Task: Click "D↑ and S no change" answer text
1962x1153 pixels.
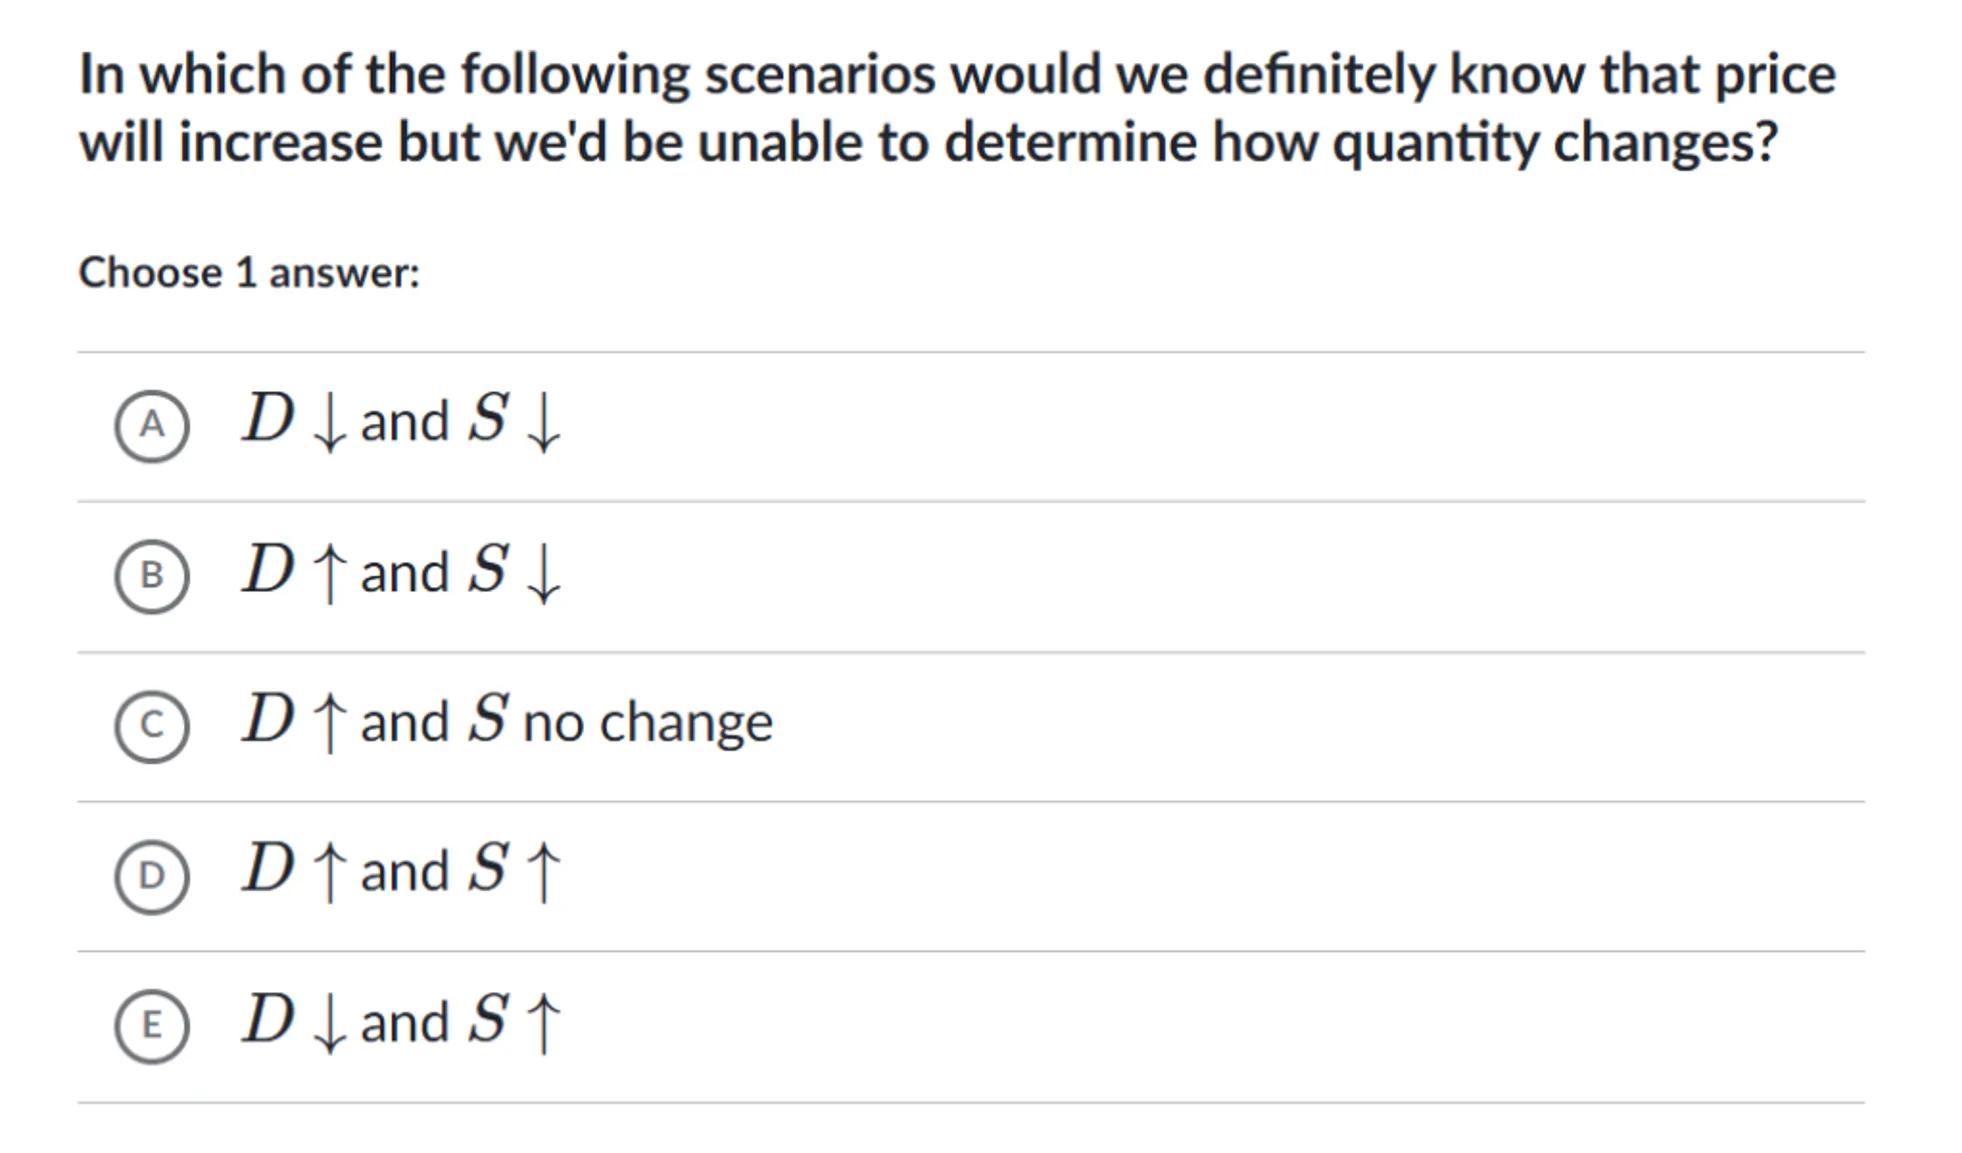Action: pos(507,721)
